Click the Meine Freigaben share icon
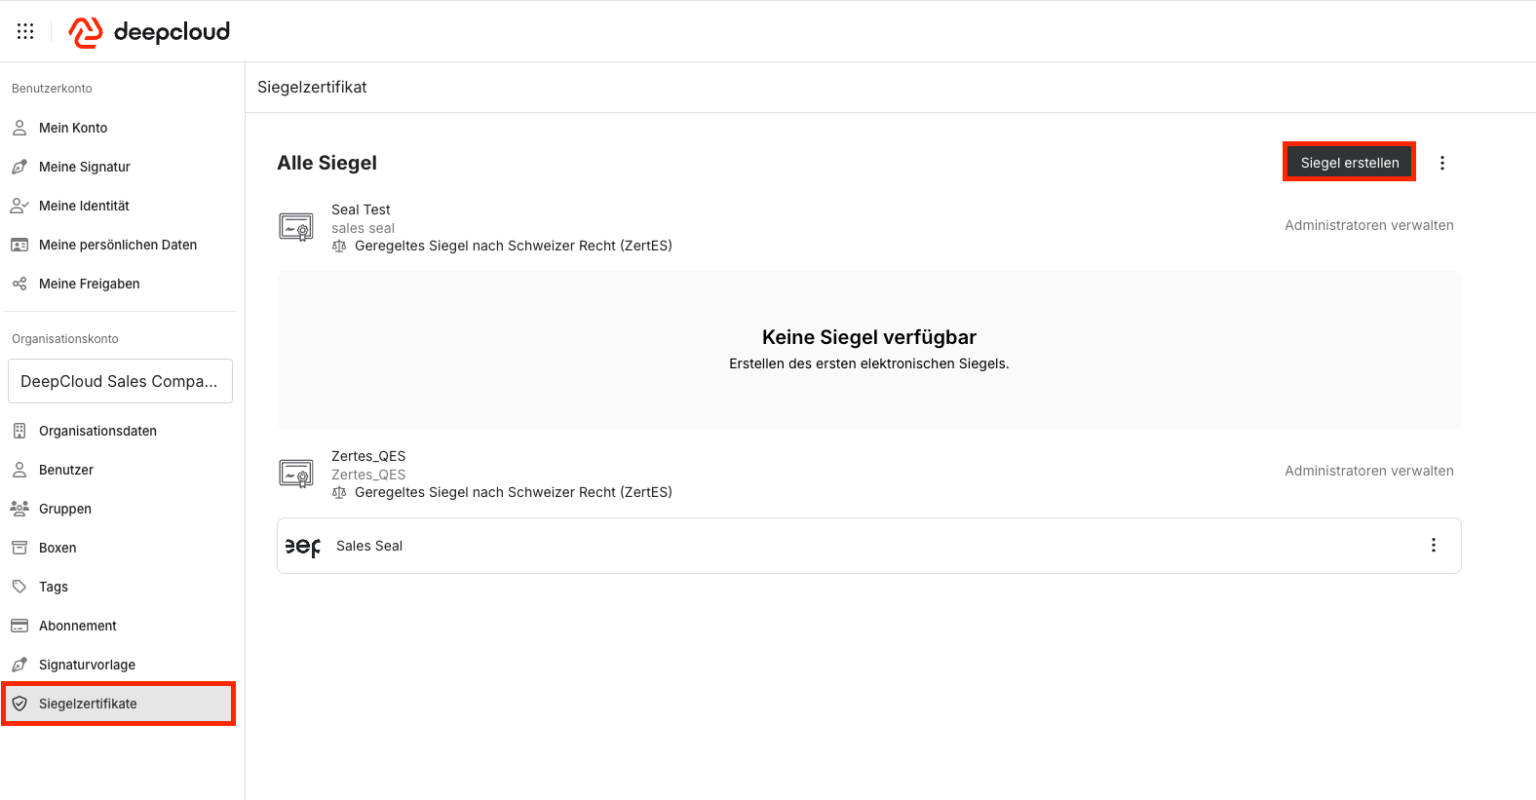Viewport: 1536px width, 800px height. (x=18, y=283)
